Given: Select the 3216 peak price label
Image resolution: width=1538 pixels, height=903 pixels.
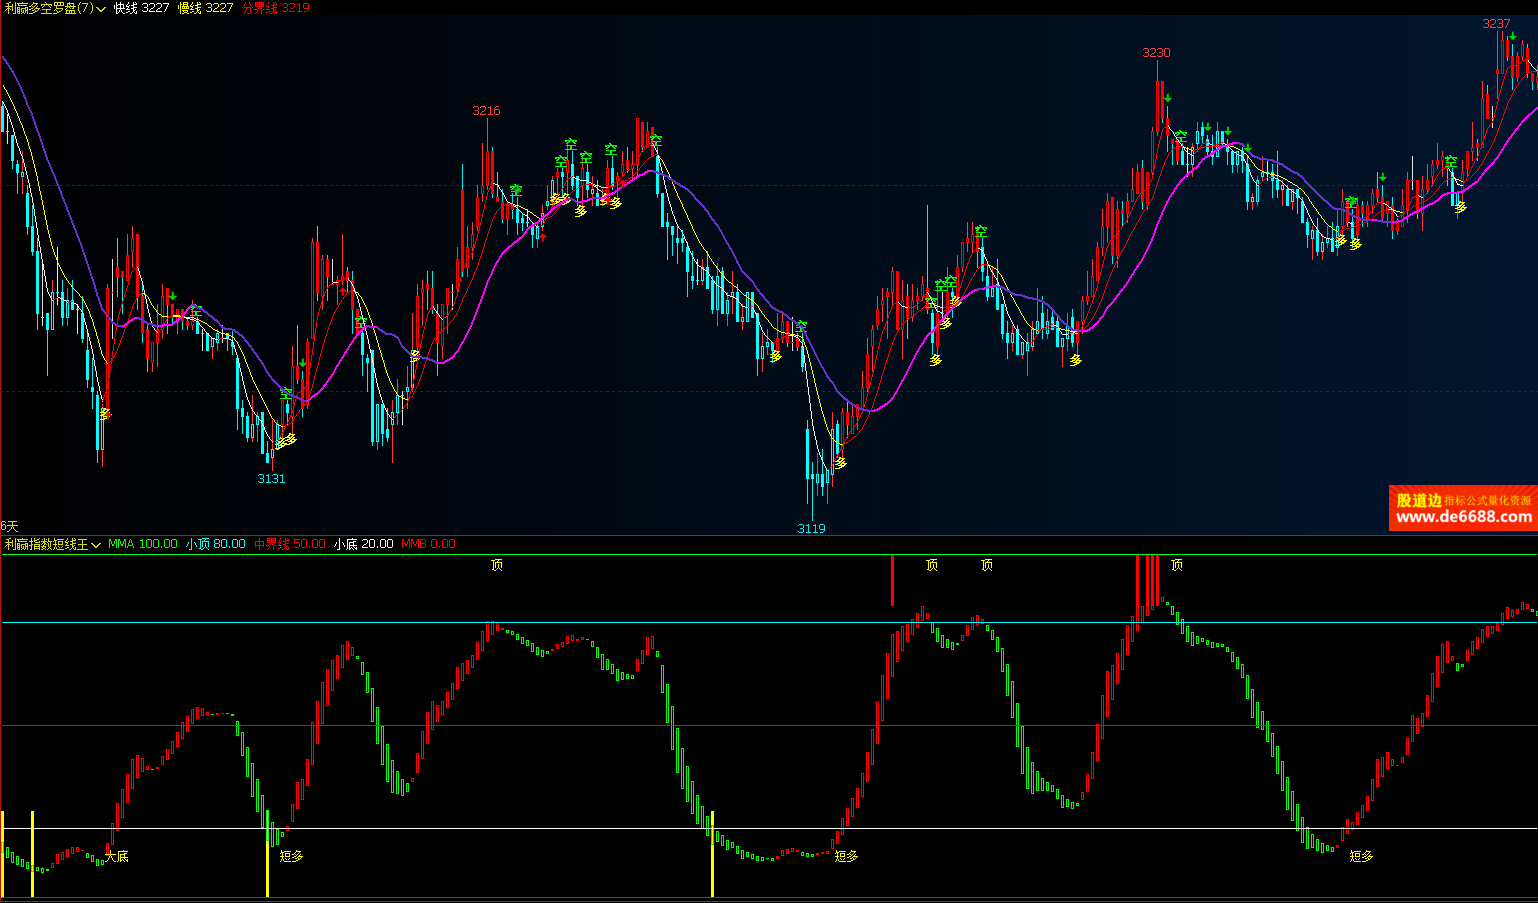Looking at the screenshot, I should coord(486,111).
